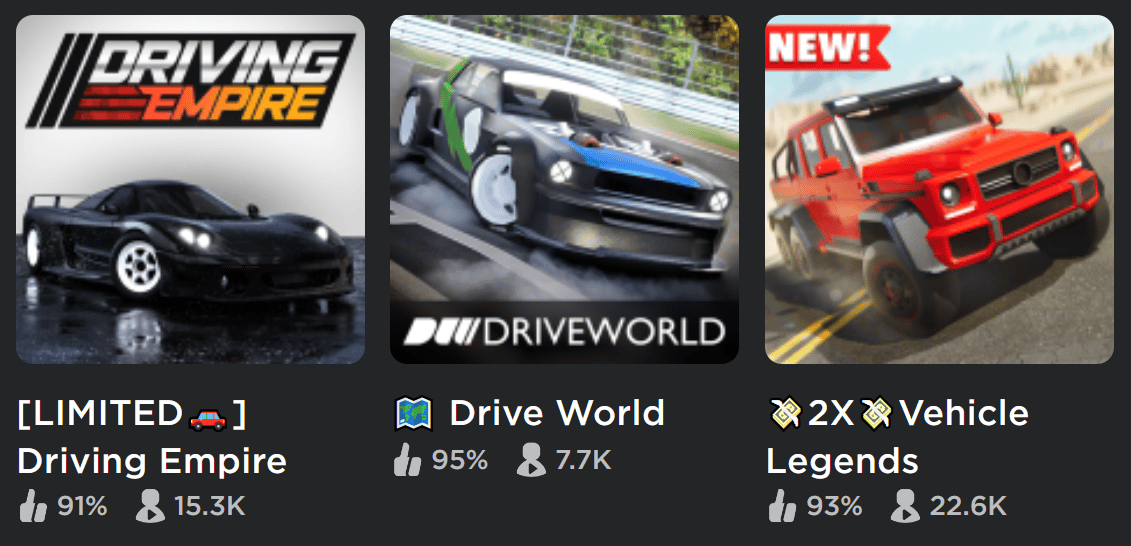Click the red car emoji in title

(x=208, y=415)
